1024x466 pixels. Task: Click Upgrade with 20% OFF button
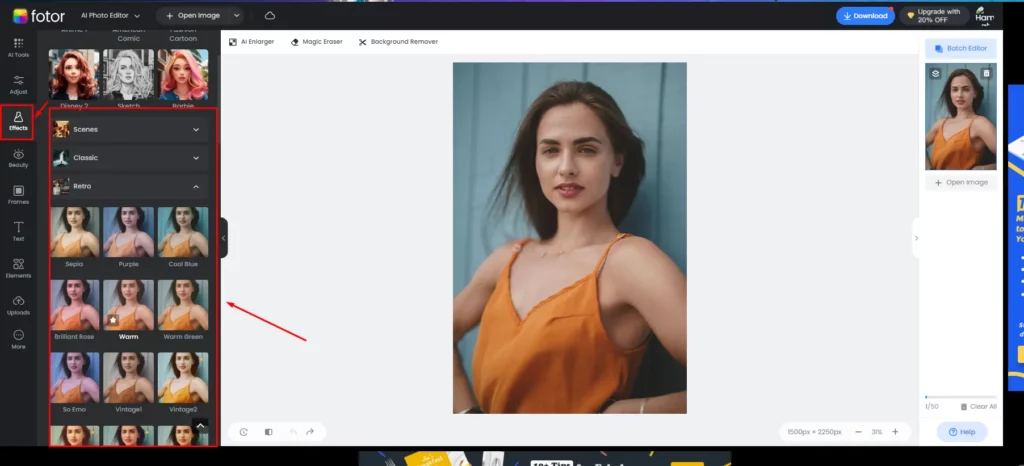pyautogui.click(x=934, y=16)
